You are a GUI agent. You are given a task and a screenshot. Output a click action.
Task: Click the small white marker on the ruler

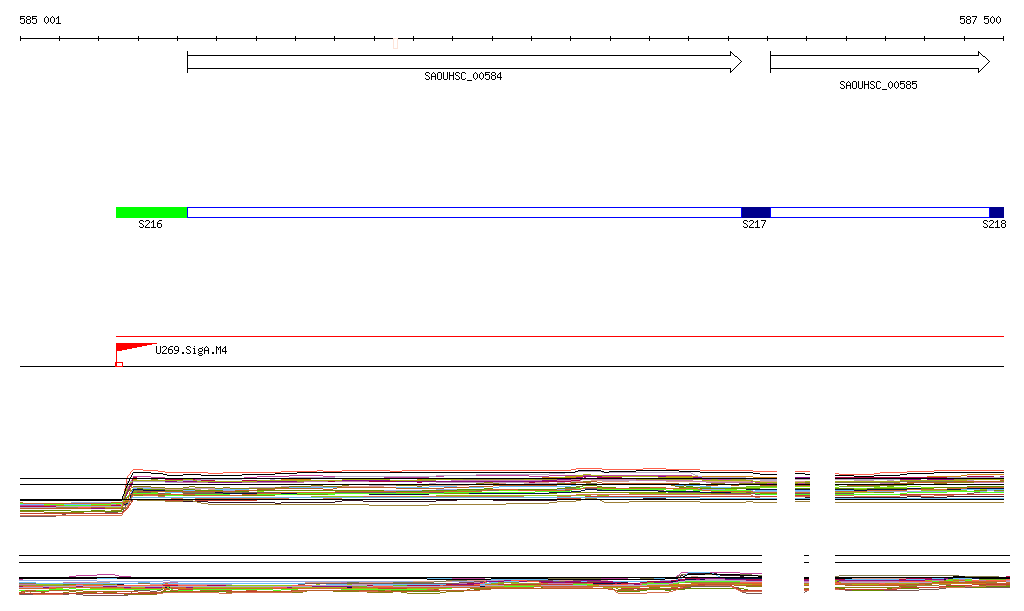[395, 43]
